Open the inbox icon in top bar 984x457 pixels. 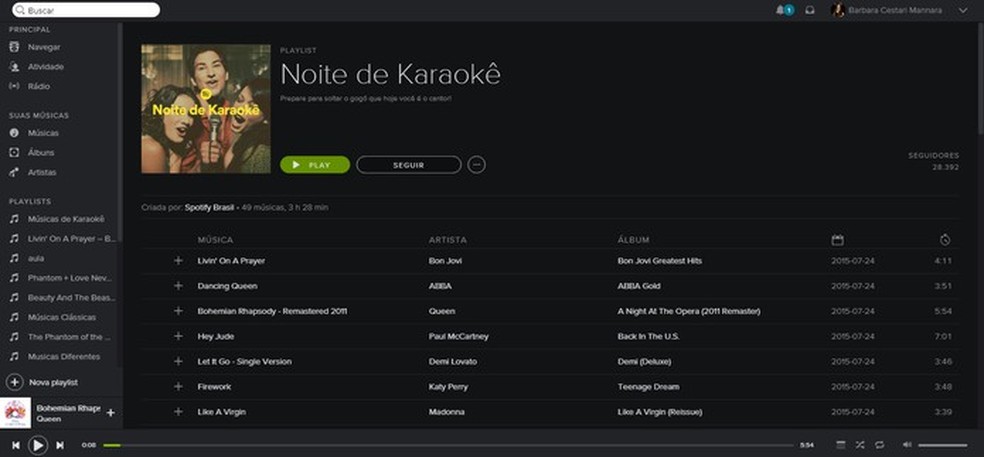click(810, 10)
